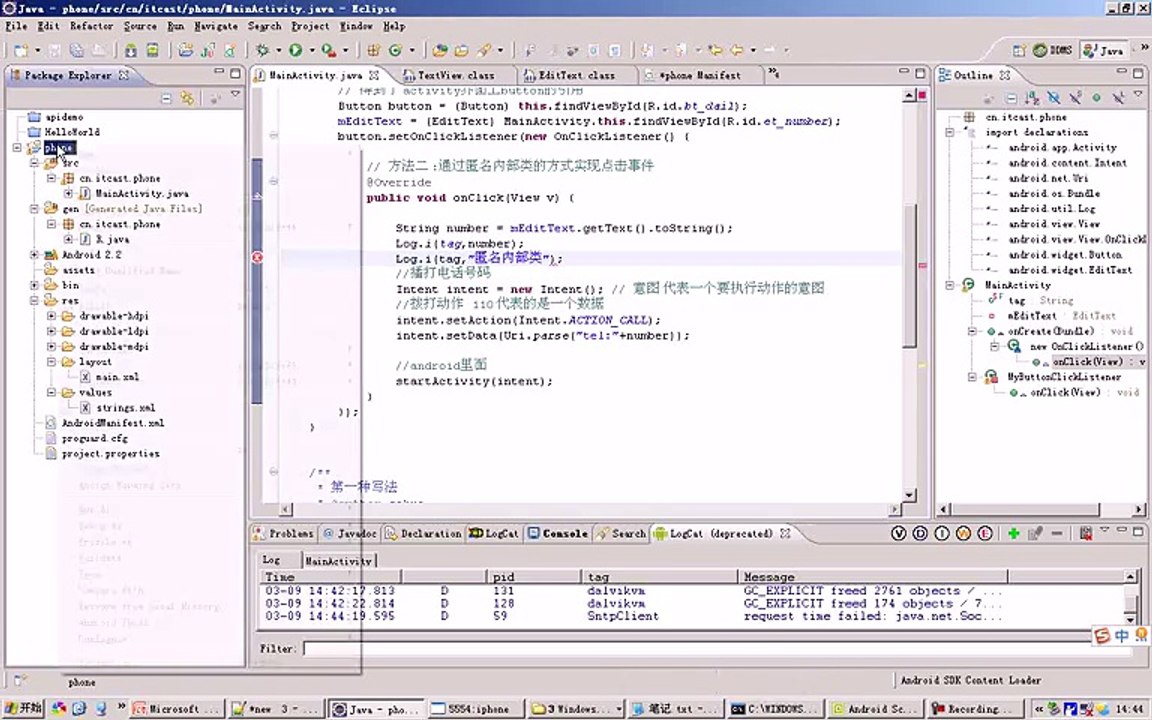The width and height of the screenshot is (1152, 720).
Task: Click Collapse All in Package Explorer
Action: tap(166, 98)
